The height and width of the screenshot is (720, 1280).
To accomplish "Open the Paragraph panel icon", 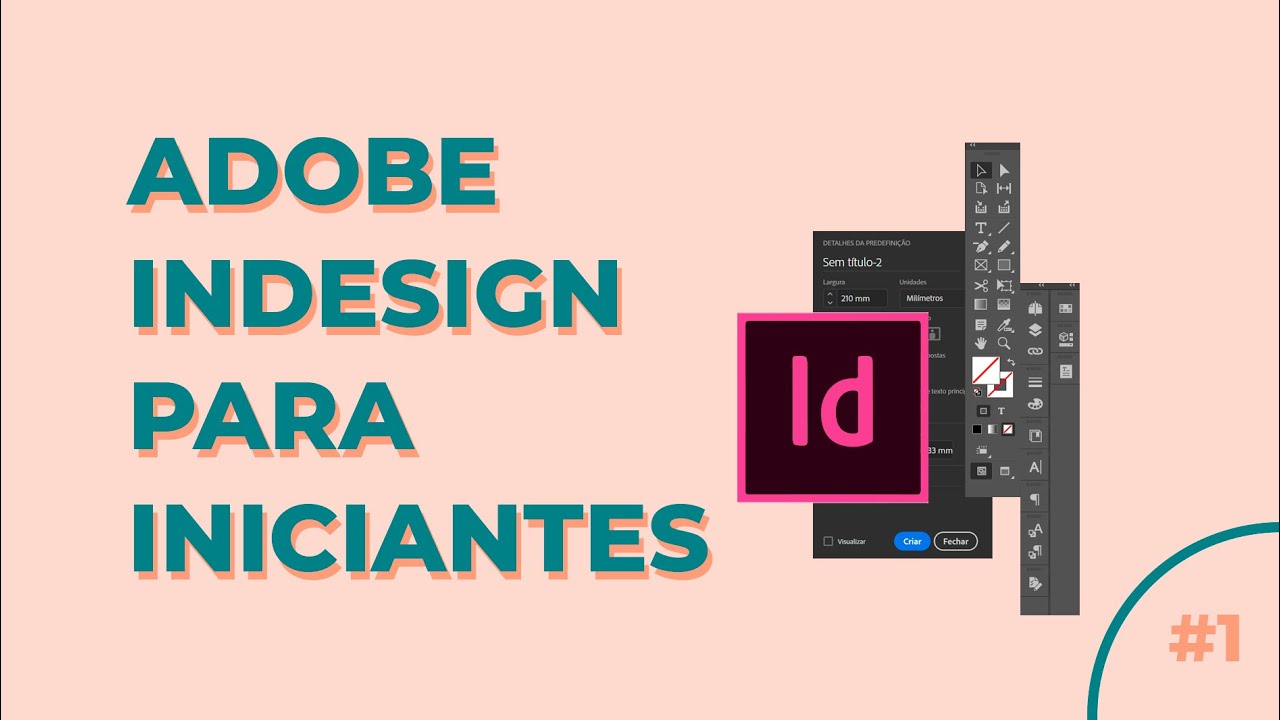I will pyautogui.click(x=1035, y=499).
